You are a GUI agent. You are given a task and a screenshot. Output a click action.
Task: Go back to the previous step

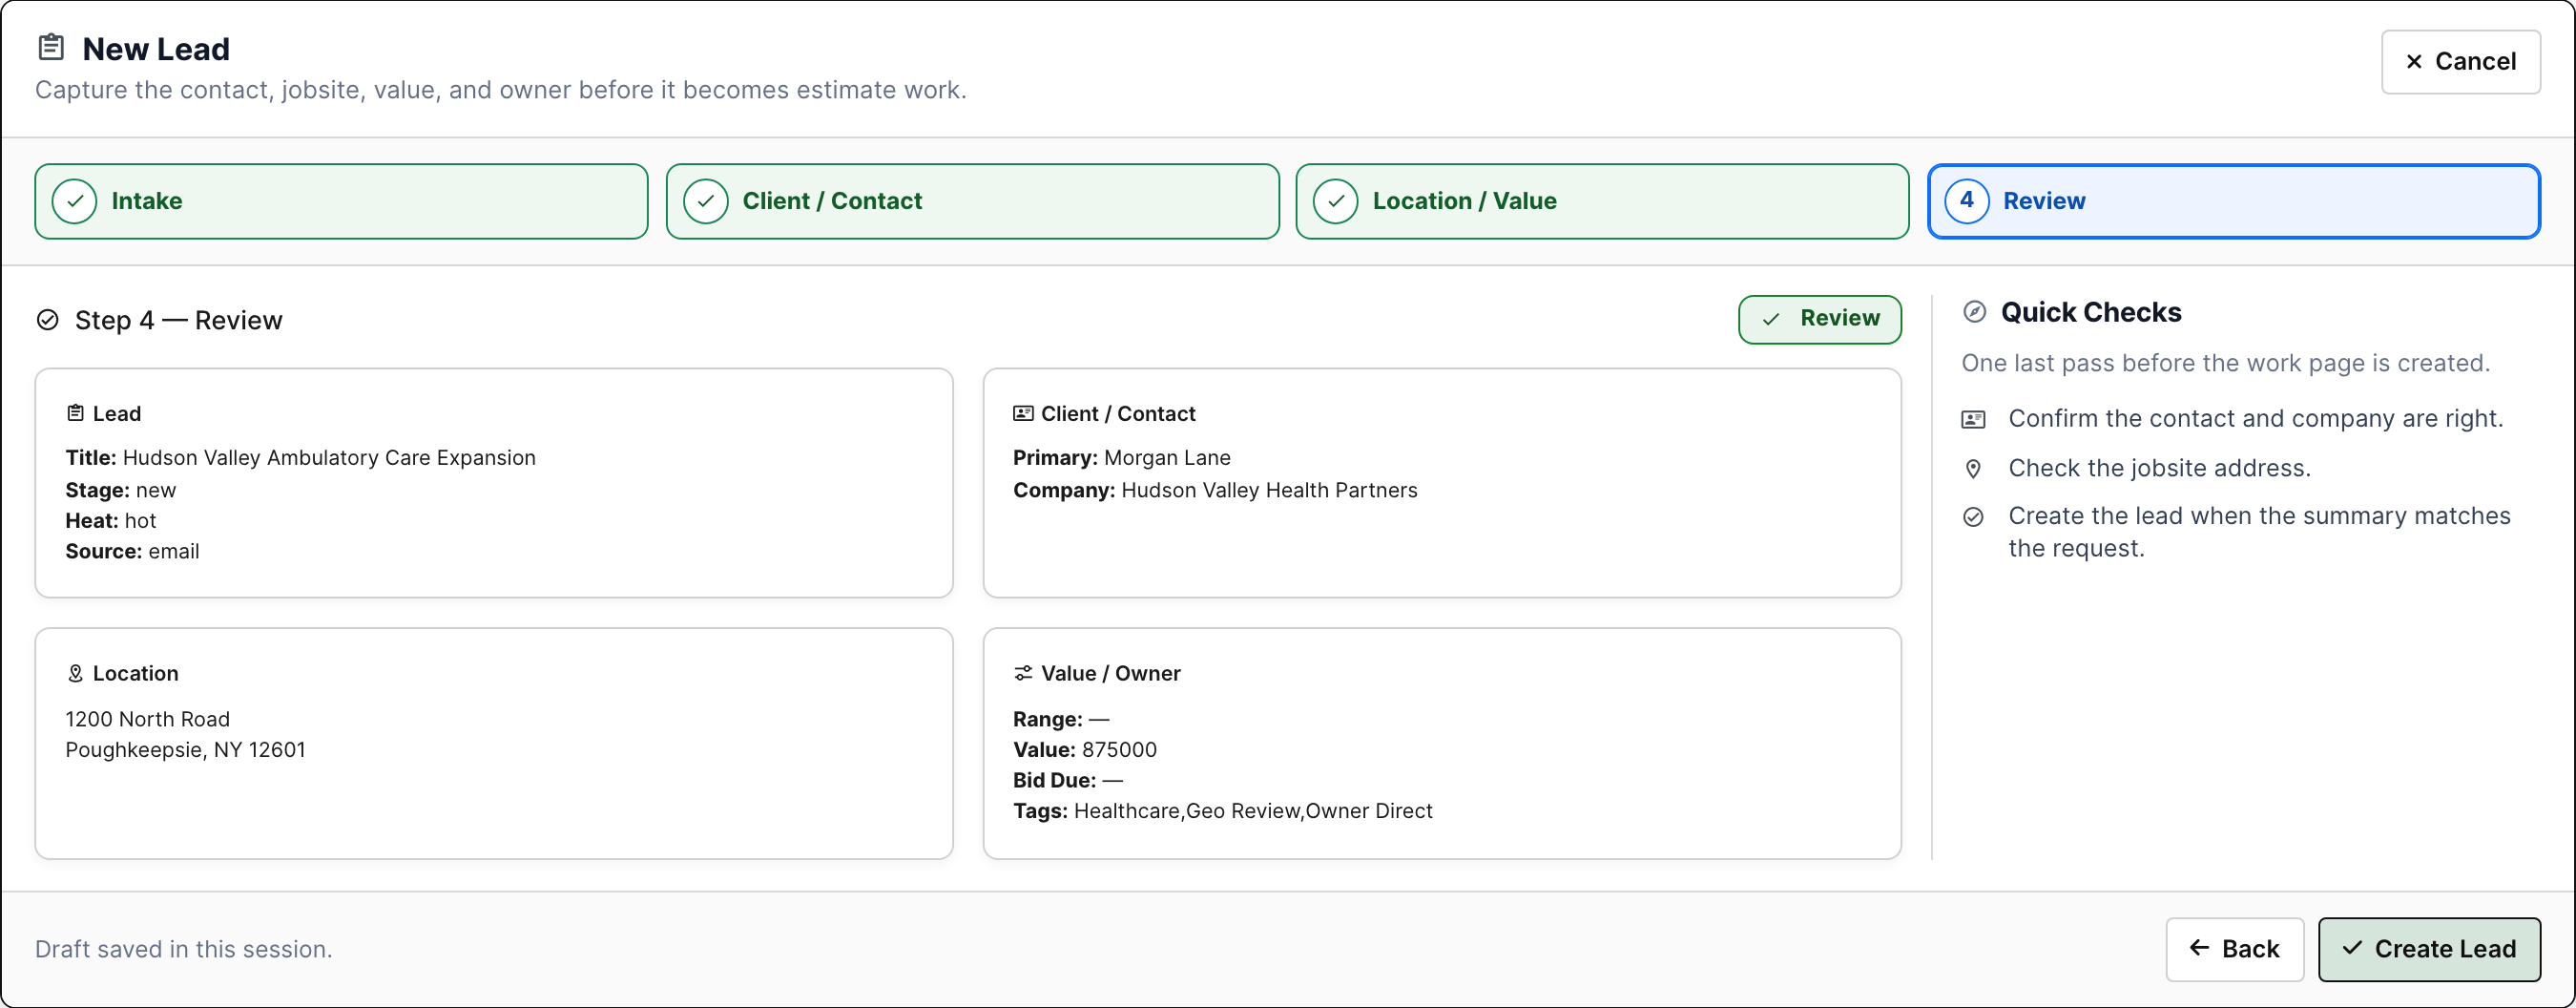coord(2234,949)
